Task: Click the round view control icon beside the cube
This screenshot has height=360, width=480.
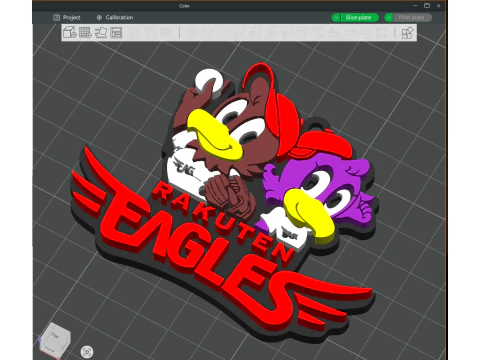Action: pyautogui.click(x=87, y=352)
